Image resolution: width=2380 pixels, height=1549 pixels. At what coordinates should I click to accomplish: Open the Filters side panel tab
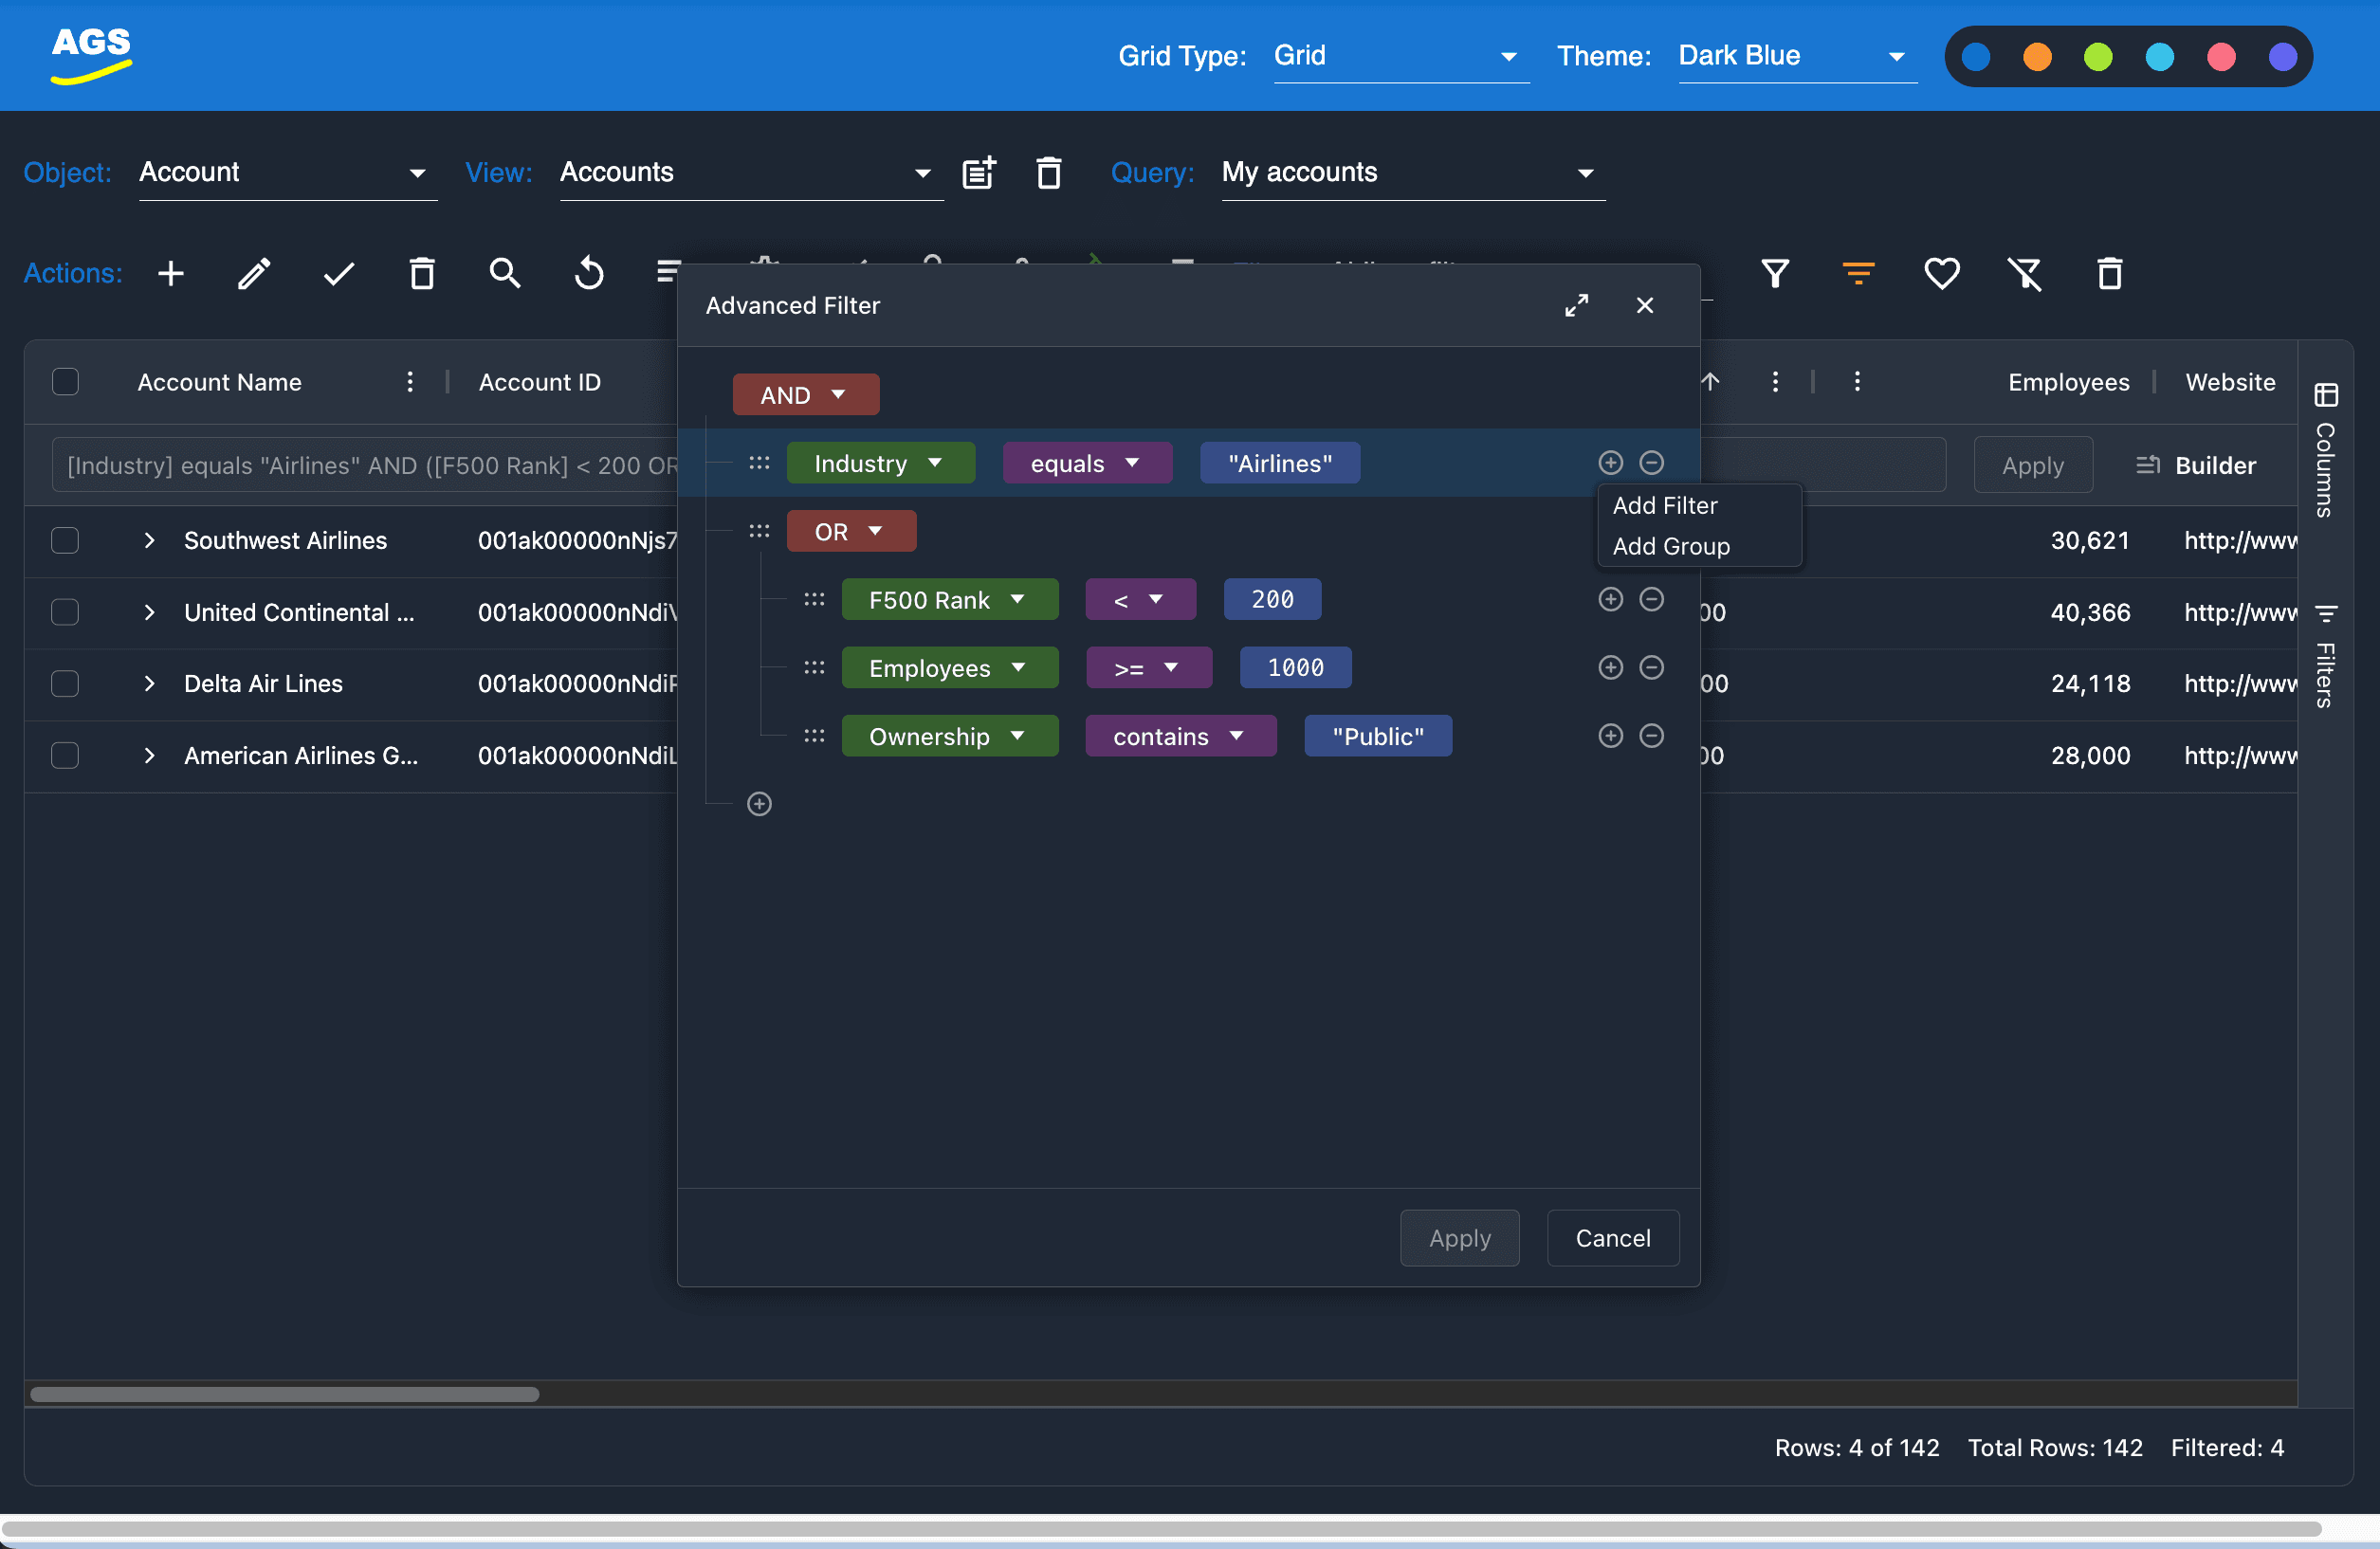tap(2325, 656)
